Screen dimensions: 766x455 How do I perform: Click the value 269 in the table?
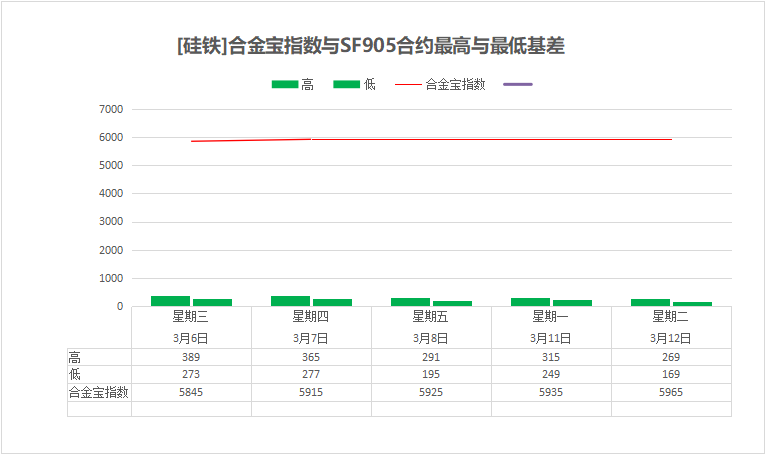671,357
